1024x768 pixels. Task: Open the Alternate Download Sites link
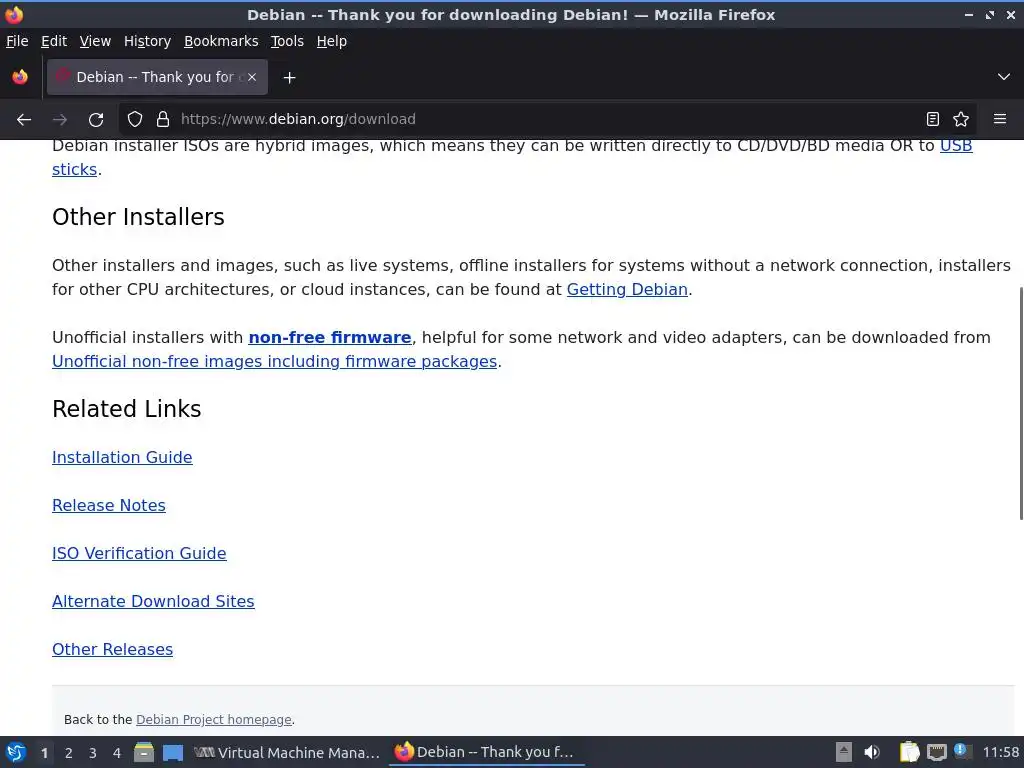[153, 601]
